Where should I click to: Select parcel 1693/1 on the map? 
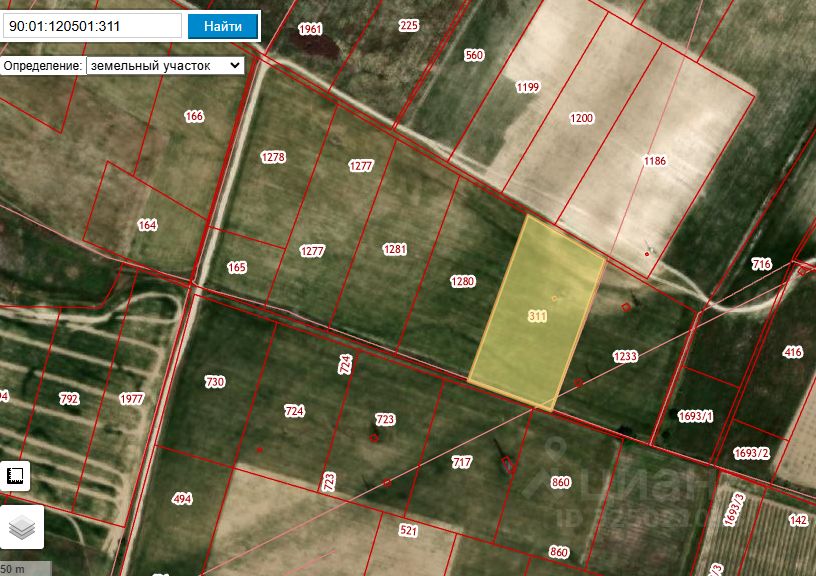696,416
